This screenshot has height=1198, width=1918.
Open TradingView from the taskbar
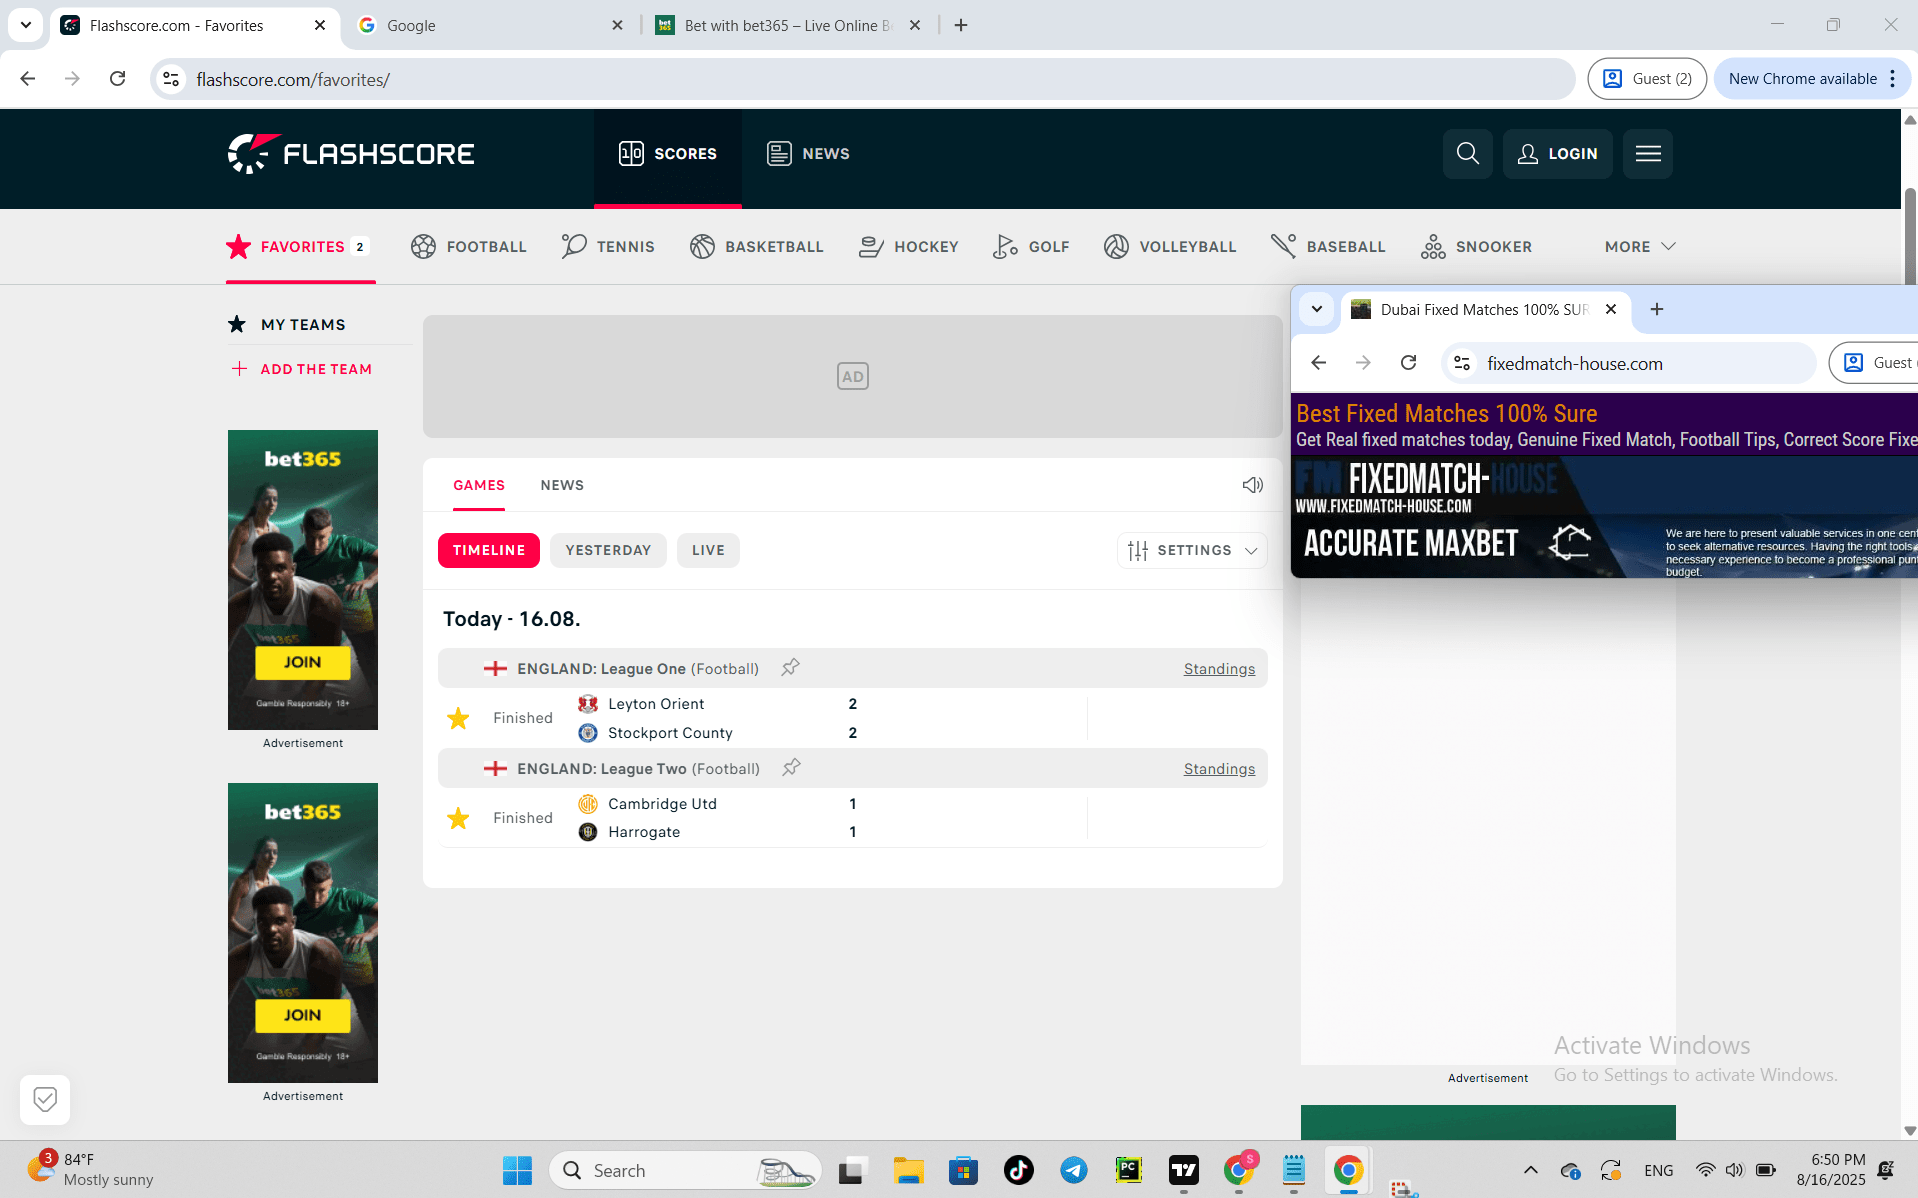[x=1184, y=1170]
